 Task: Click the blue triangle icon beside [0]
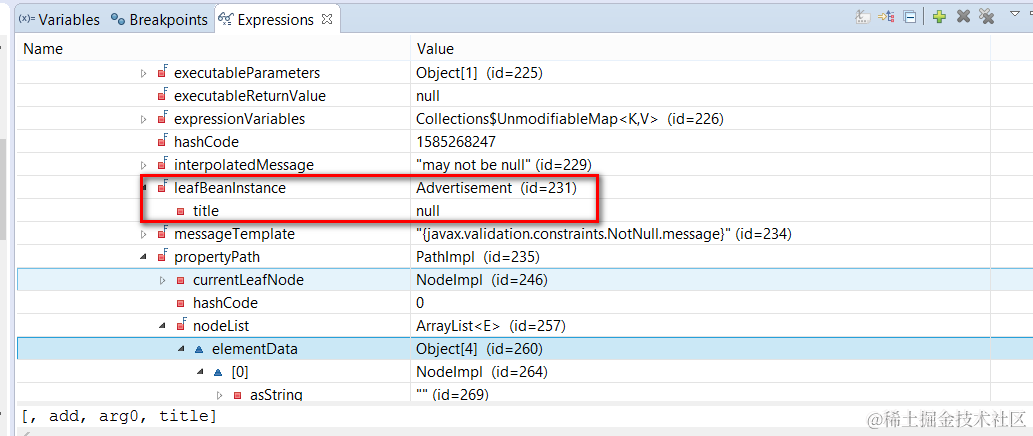pyautogui.click(x=219, y=373)
